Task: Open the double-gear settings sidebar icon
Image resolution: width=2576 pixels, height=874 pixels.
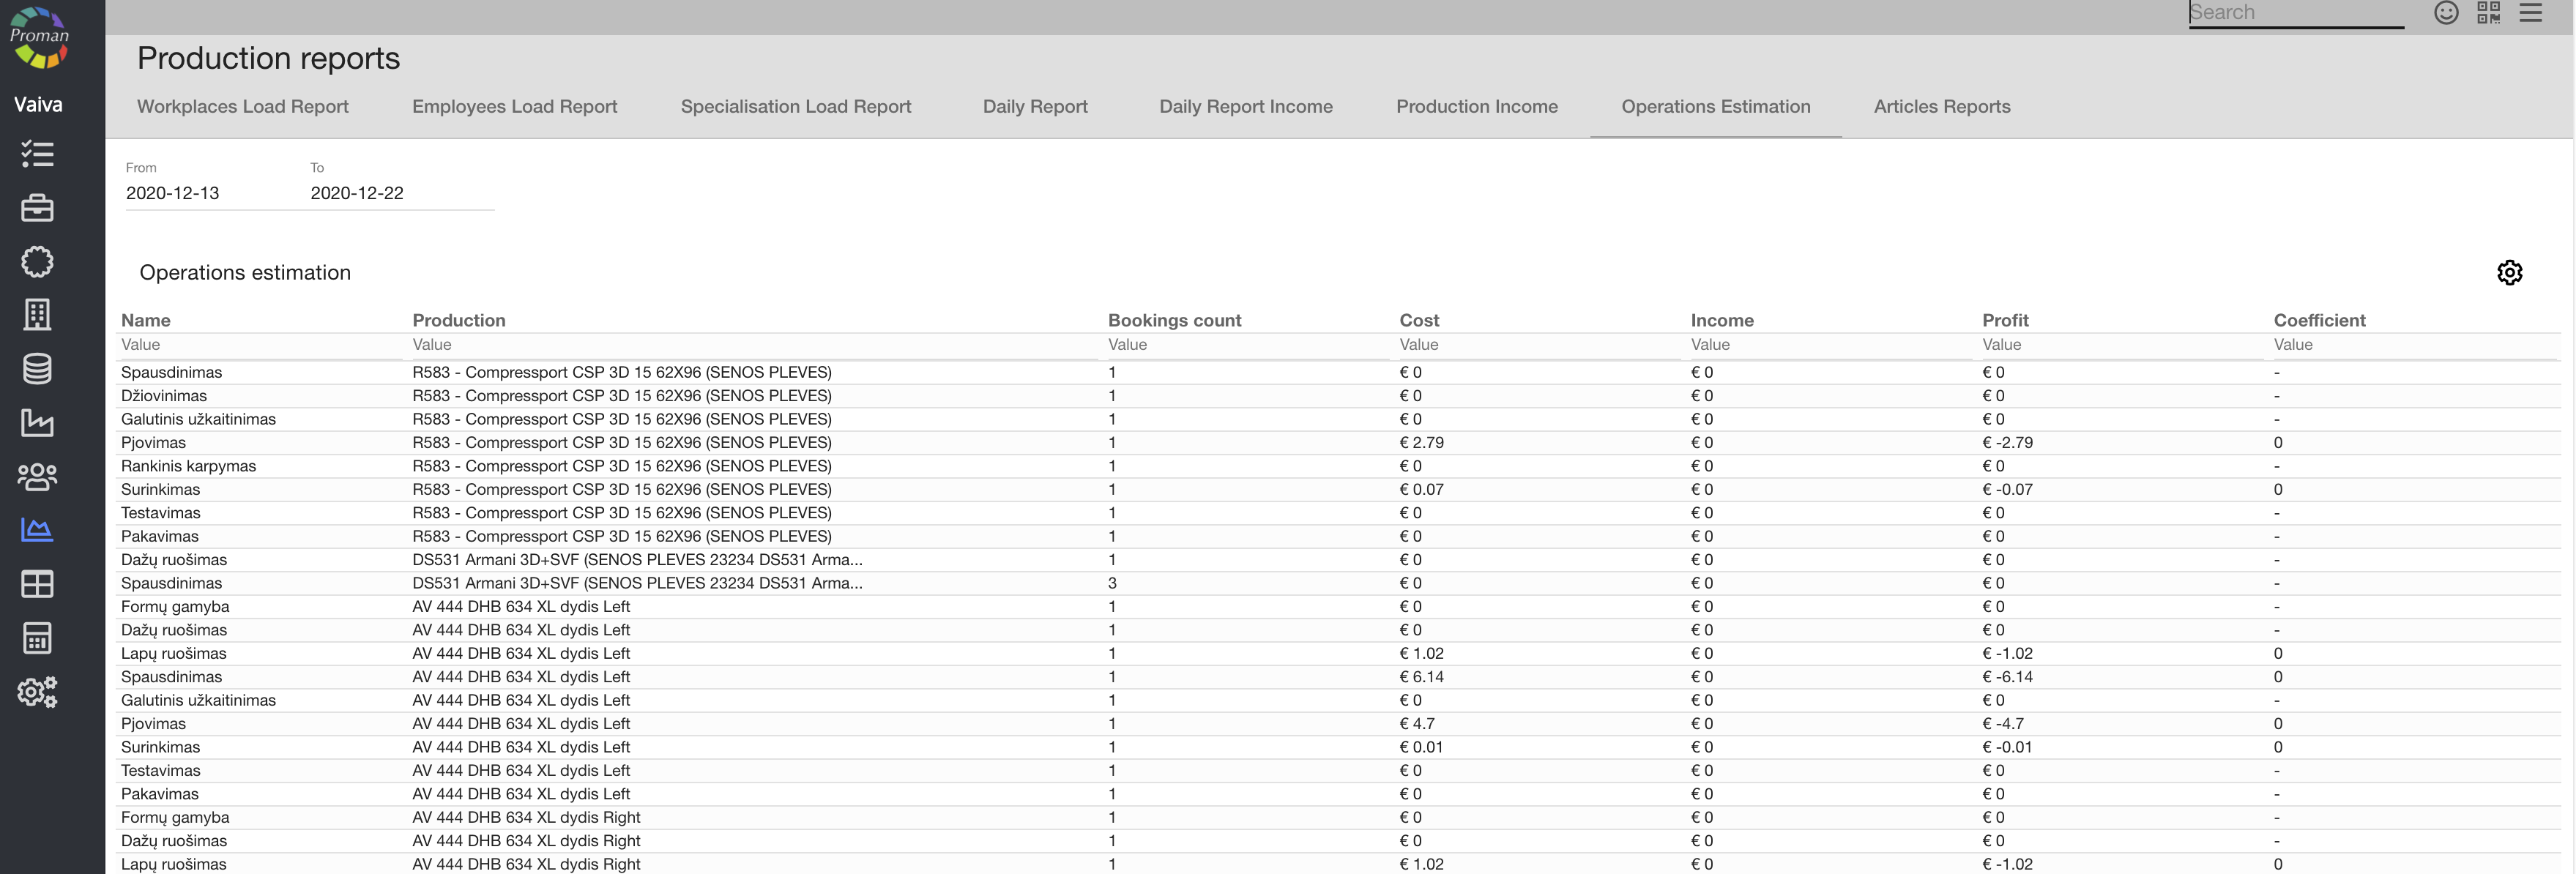Action: click(x=37, y=692)
